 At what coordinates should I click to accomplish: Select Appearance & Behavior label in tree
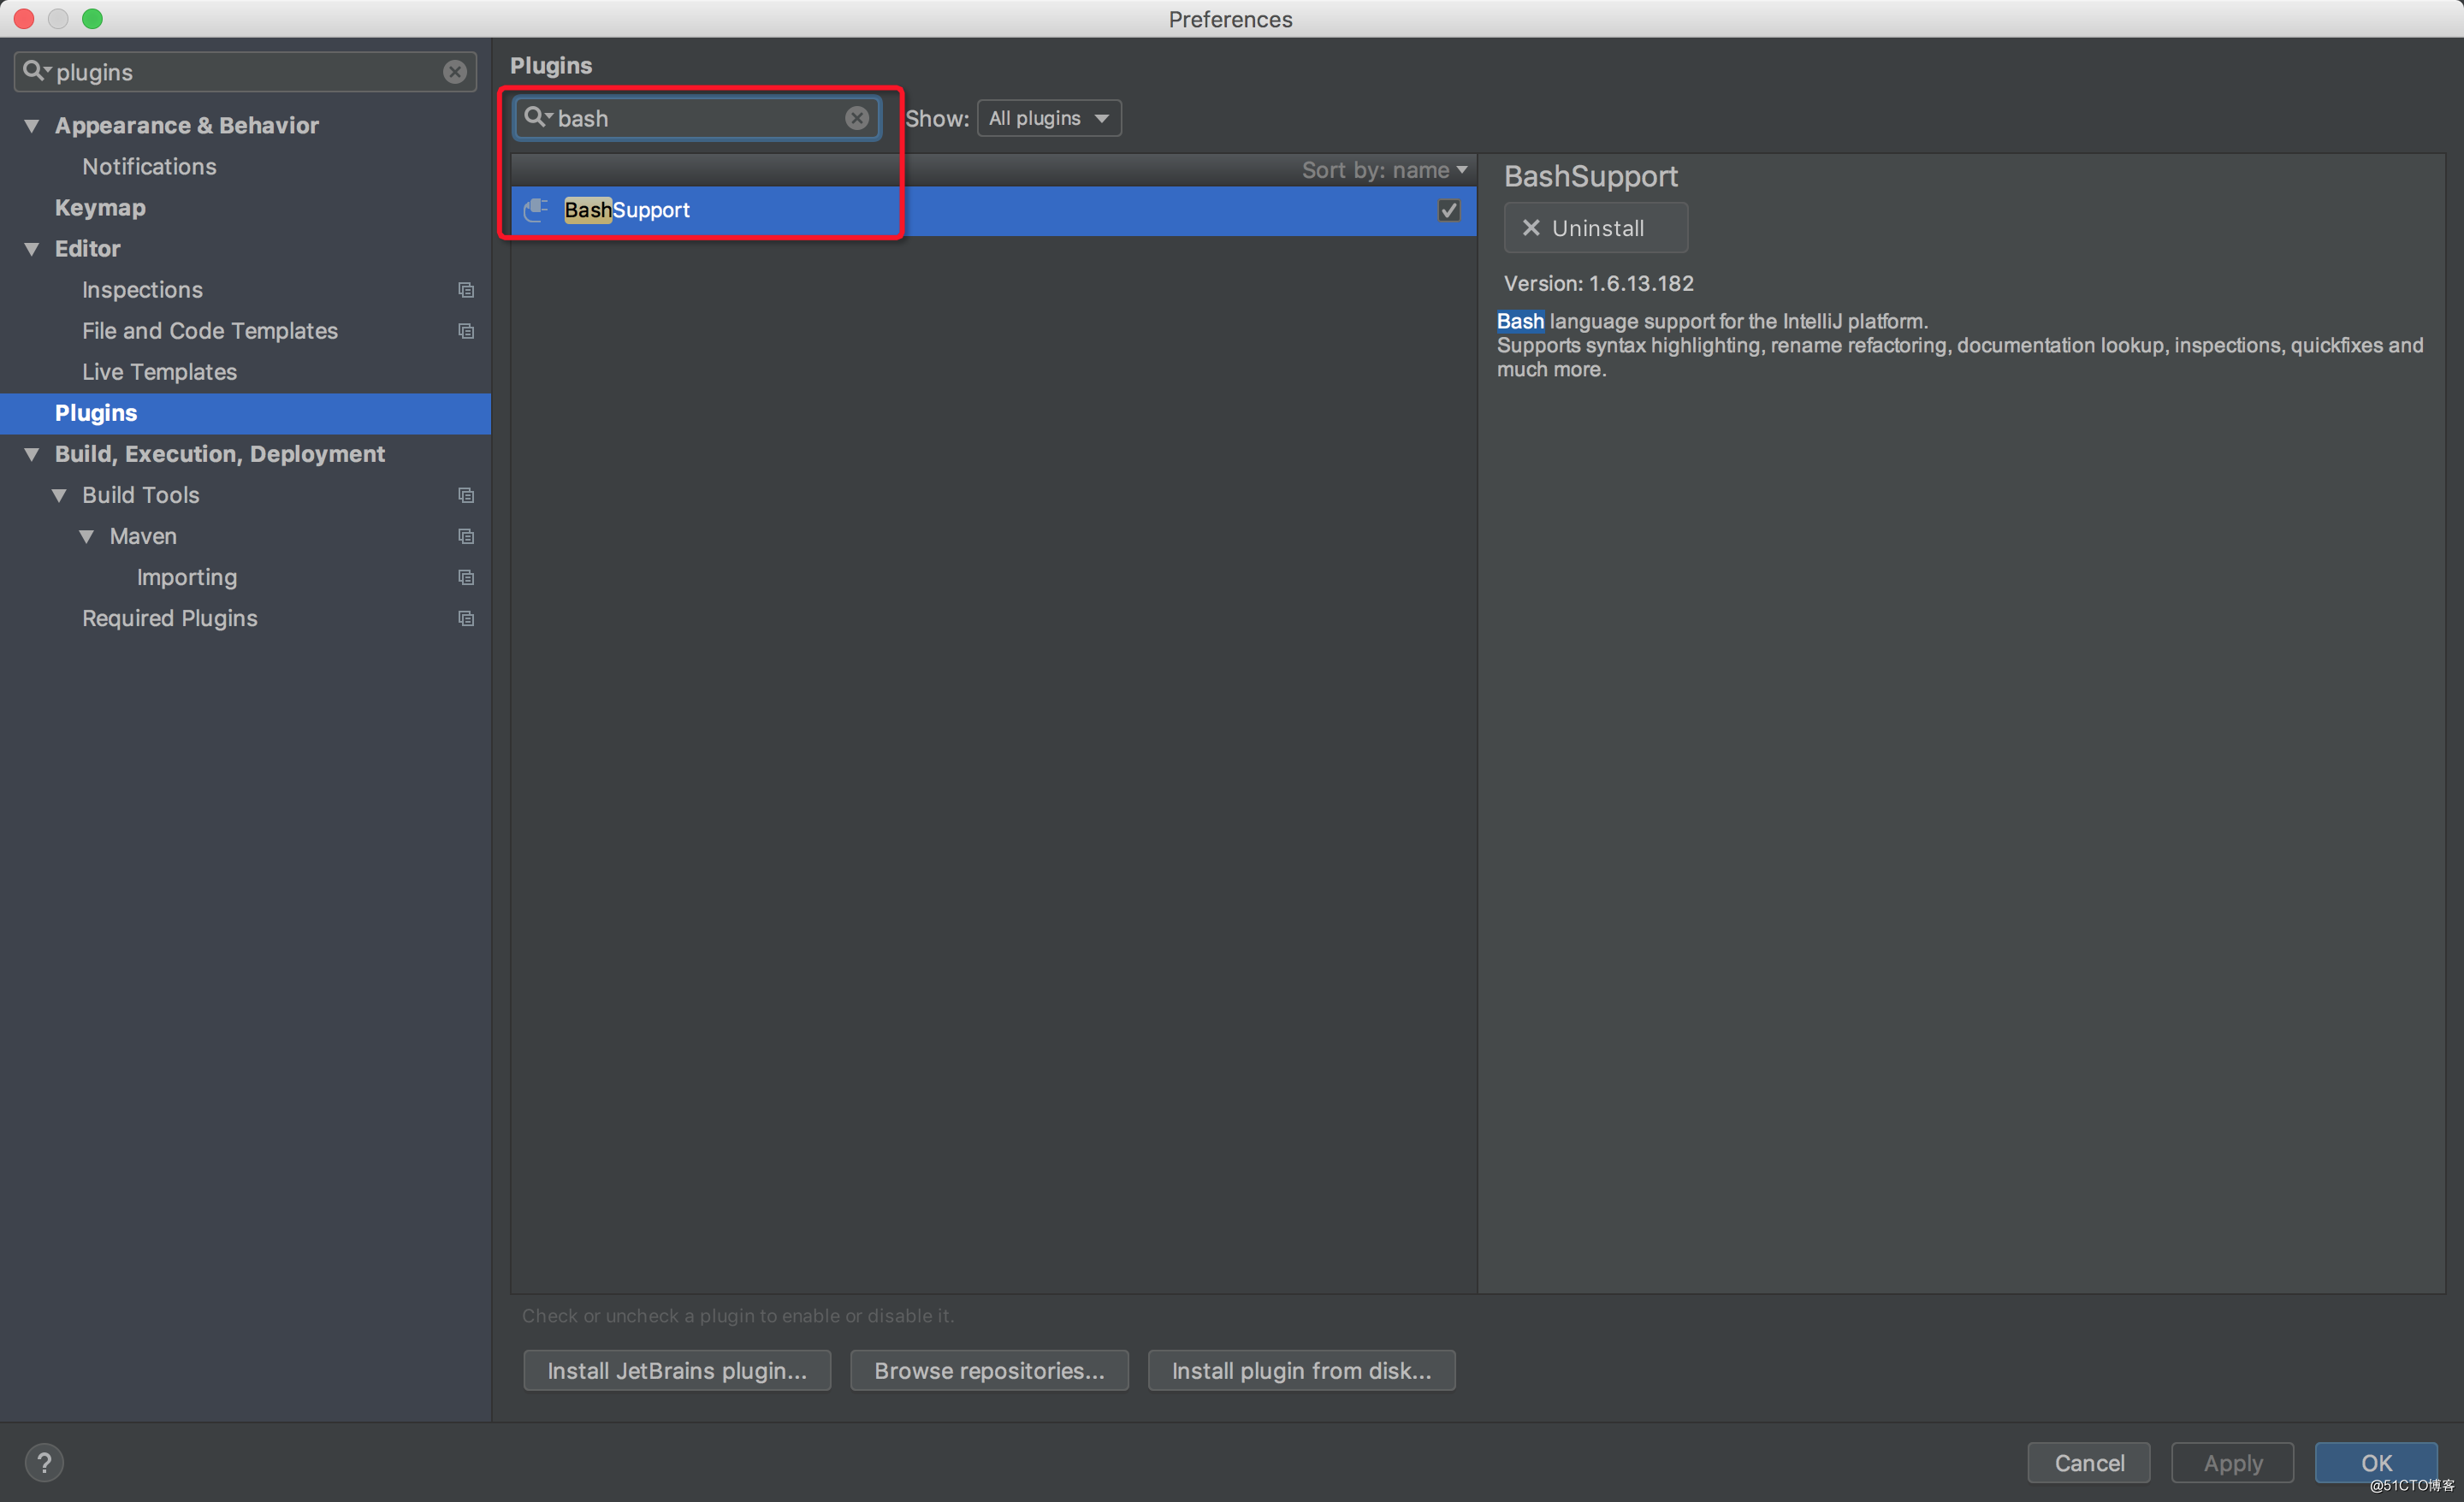(187, 126)
